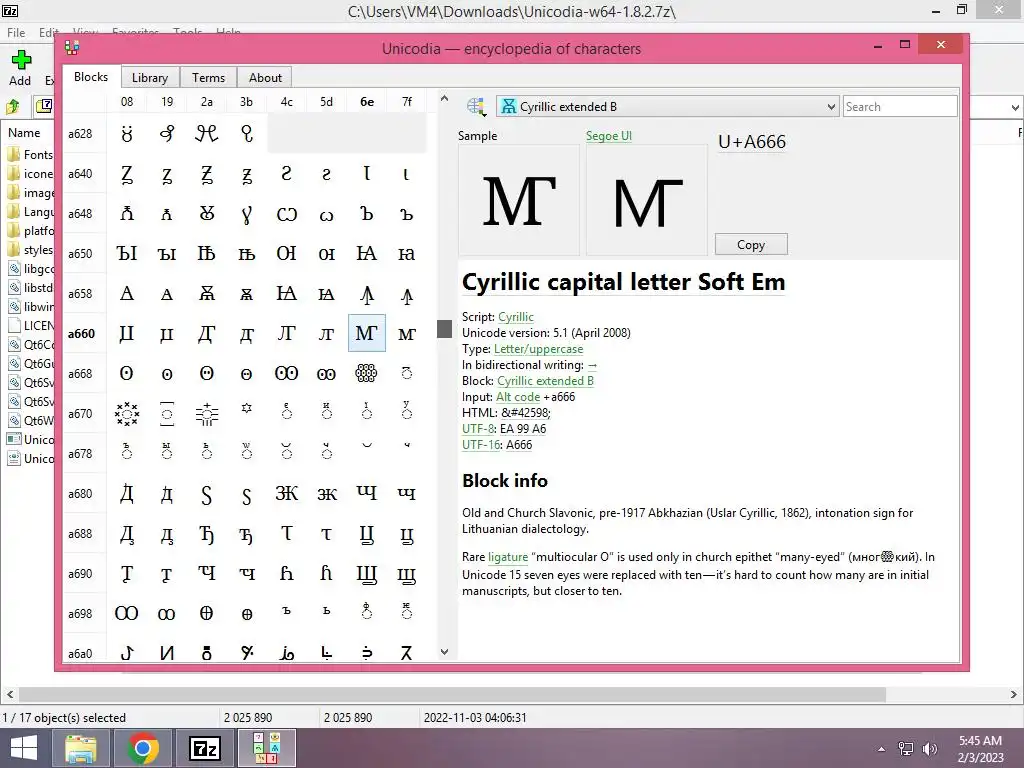This screenshot has width=1024, height=768.
Task: Follow the bidirectional writing arrow link
Action: pos(592,365)
